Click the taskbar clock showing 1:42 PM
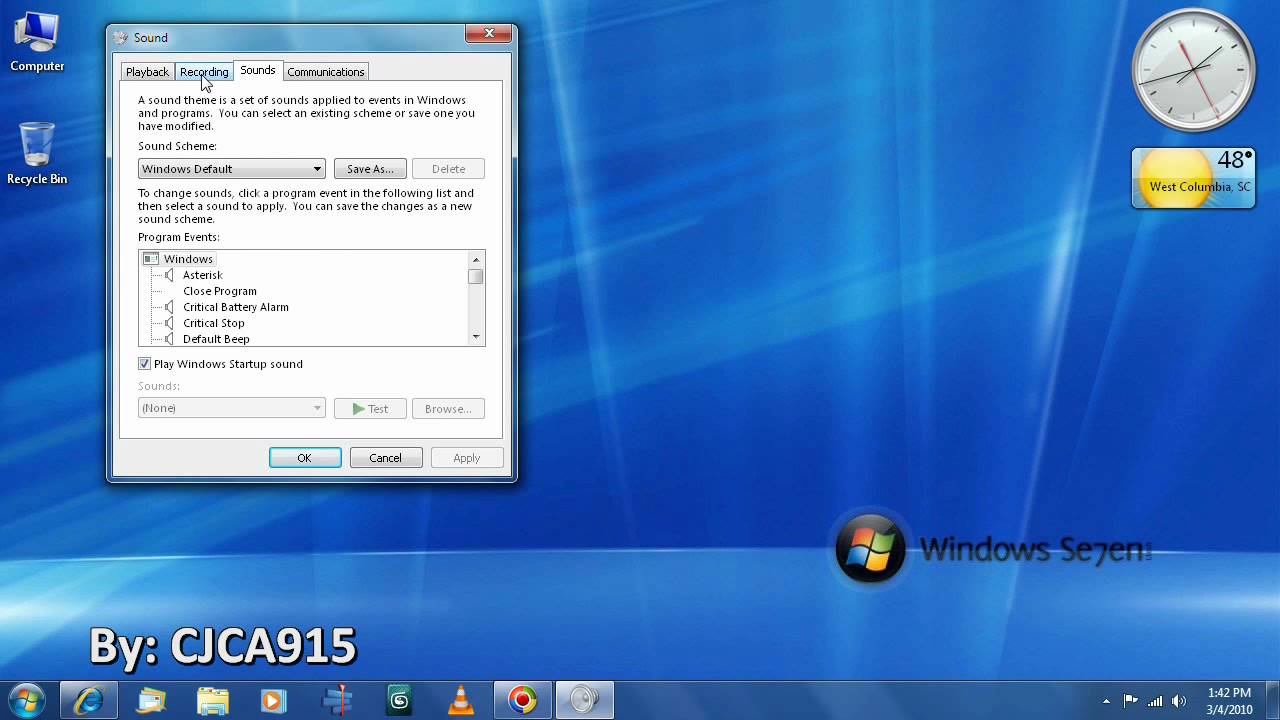The height and width of the screenshot is (720, 1280). [x=1229, y=701]
